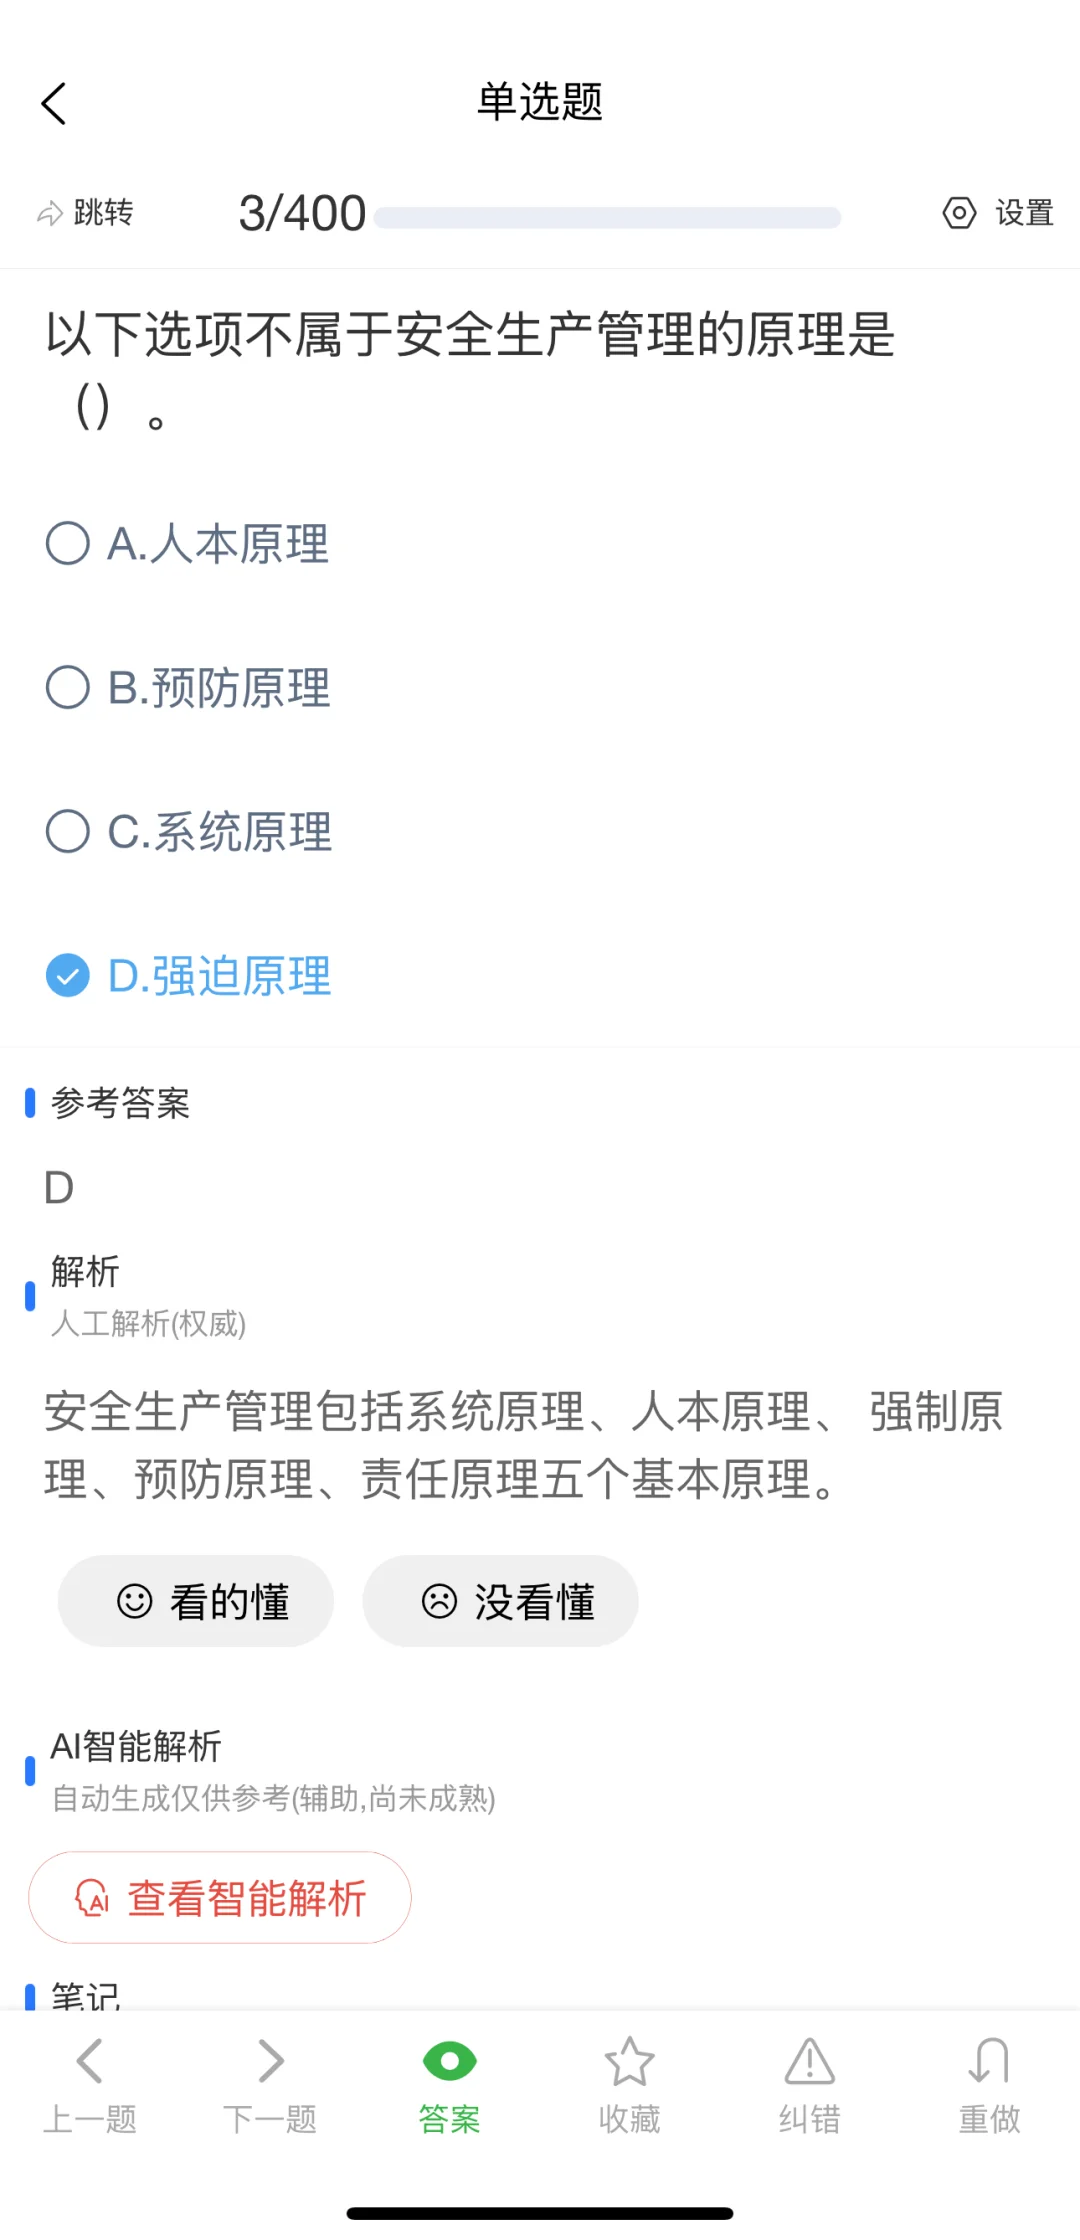The height and width of the screenshot is (2240, 1080).
Task: Go to next question 下一题
Action: (270, 2085)
